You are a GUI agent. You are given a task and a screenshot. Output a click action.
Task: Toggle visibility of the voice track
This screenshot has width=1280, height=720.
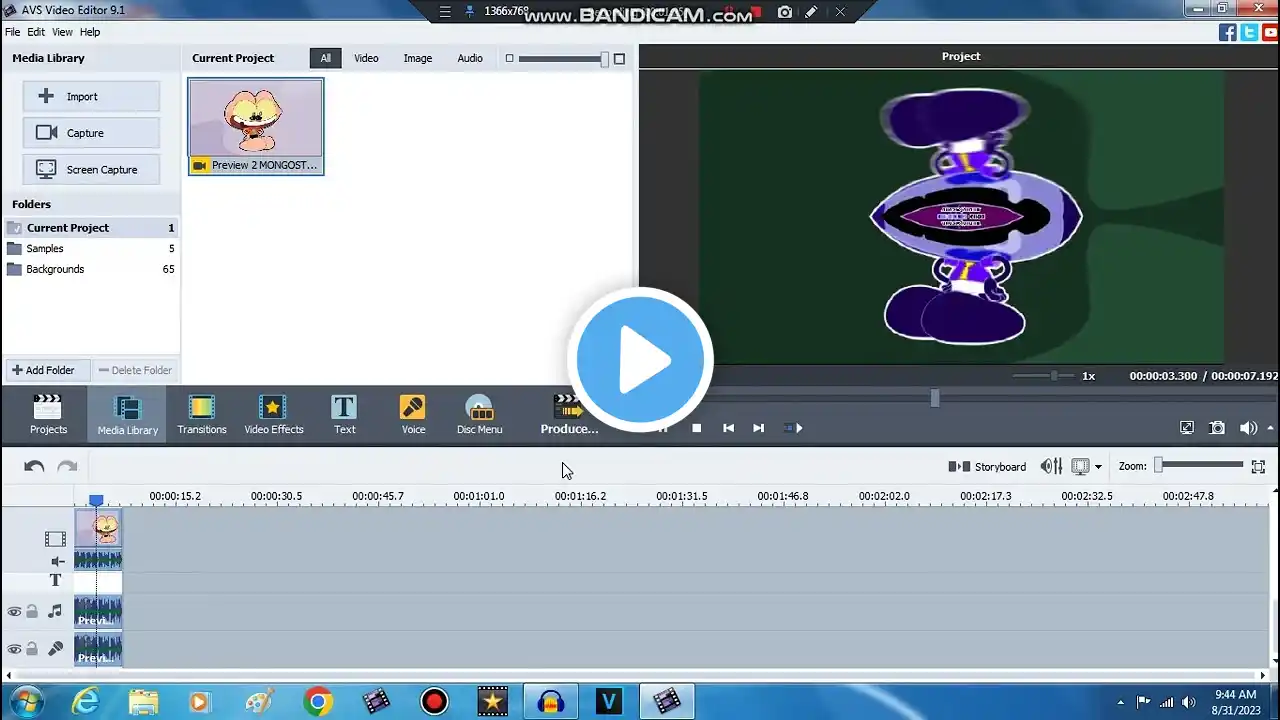click(x=14, y=649)
